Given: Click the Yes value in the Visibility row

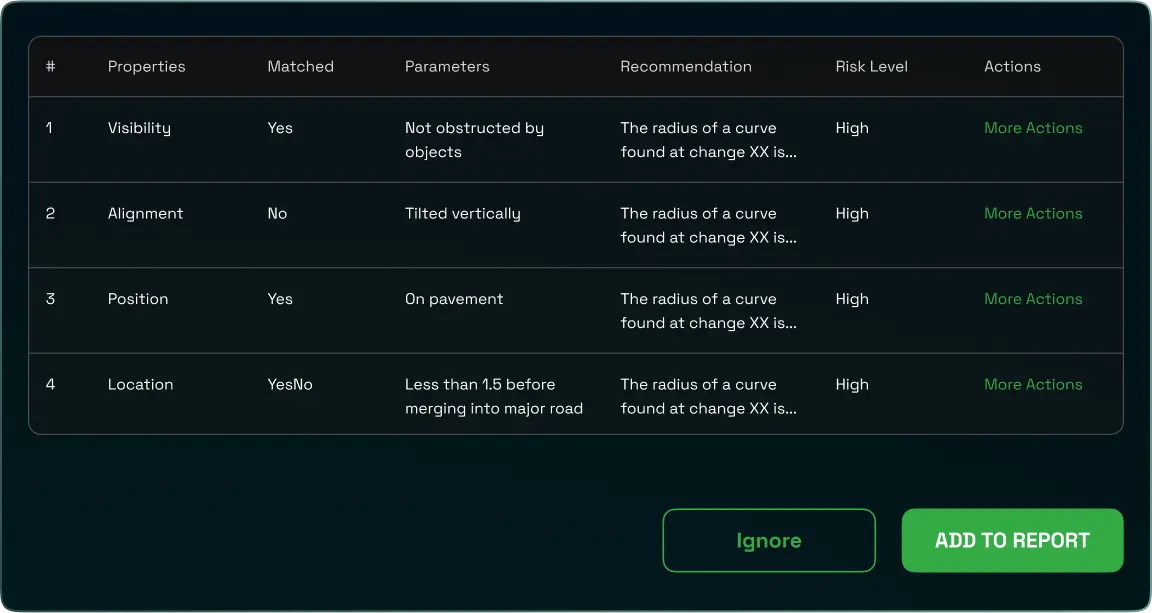Looking at the screenshot, I should 279,127.
